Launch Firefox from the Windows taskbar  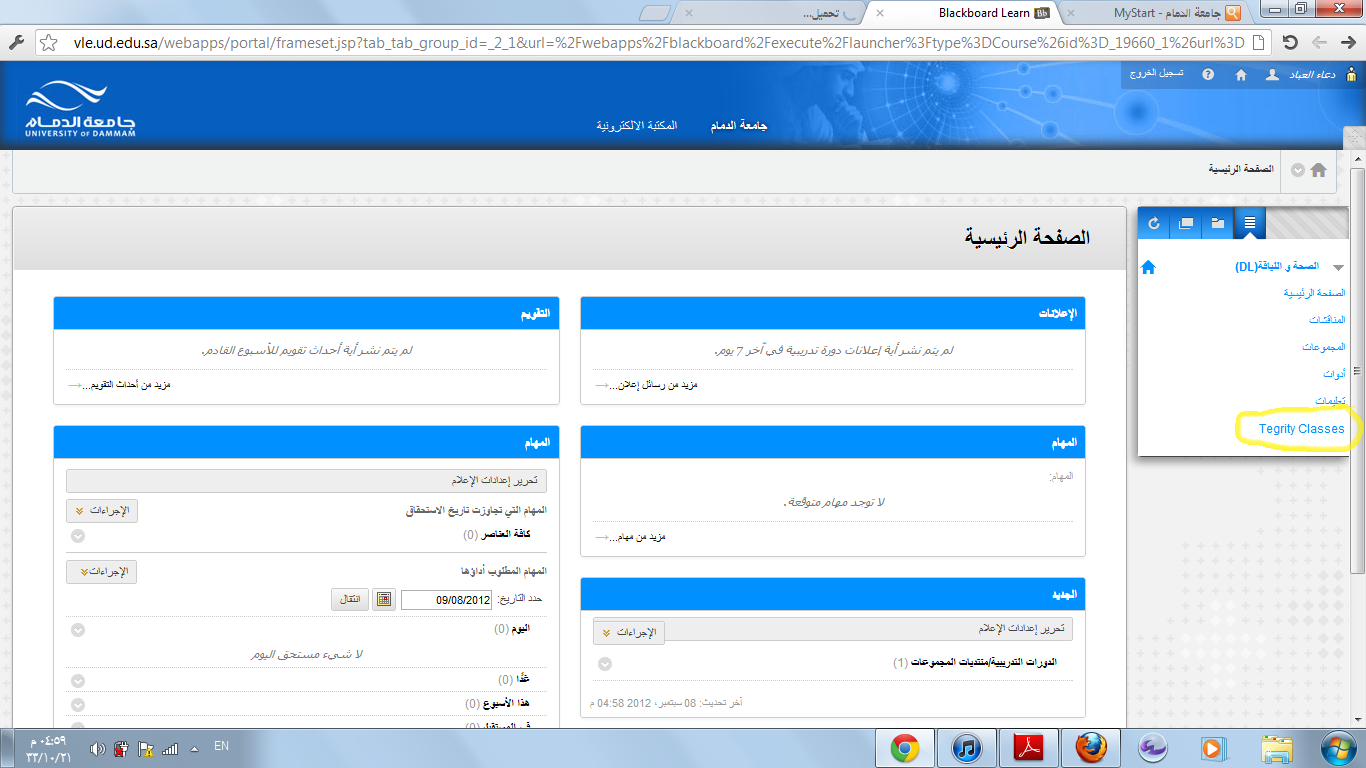tap(1091, 748)
